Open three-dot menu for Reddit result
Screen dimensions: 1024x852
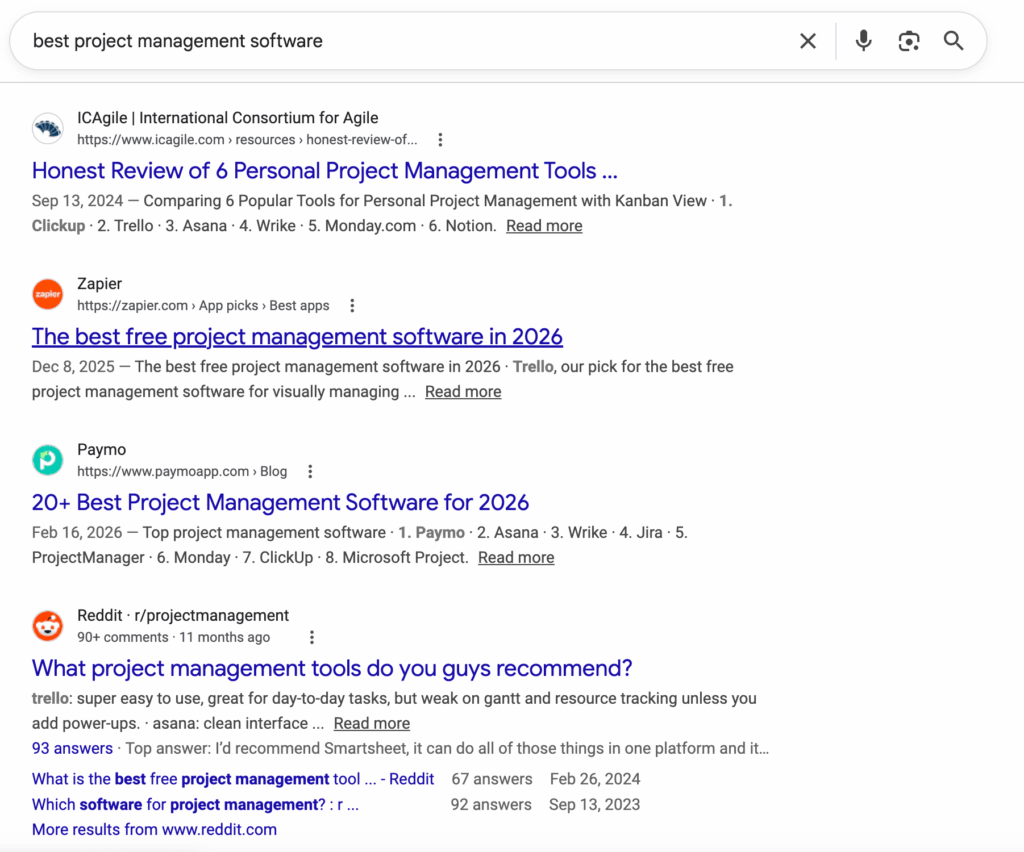coord(312,637)
